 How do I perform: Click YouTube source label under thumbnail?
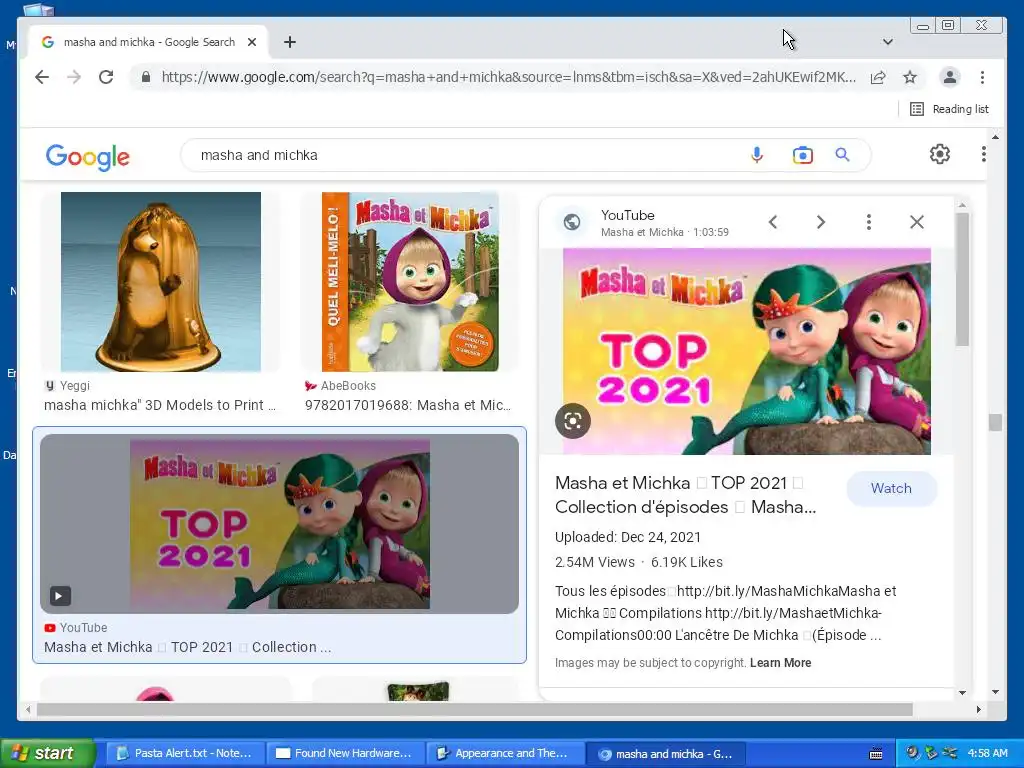click(76, 628)
